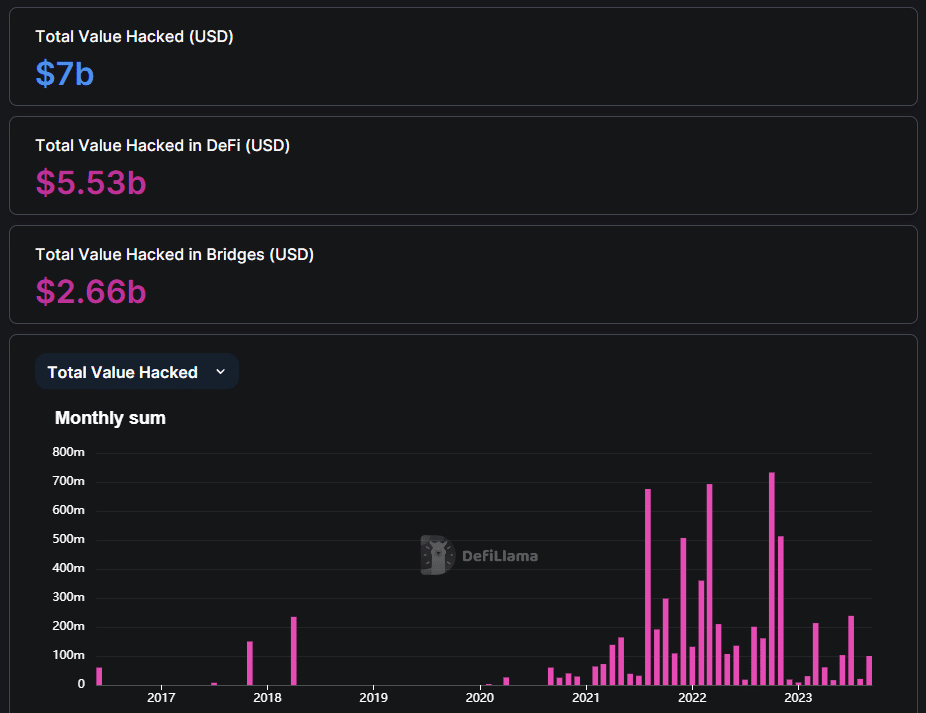Image resolution: width=926 pixels, height=713 pixels.
Task: Click the 200m y-axis label
Action: 69,626
